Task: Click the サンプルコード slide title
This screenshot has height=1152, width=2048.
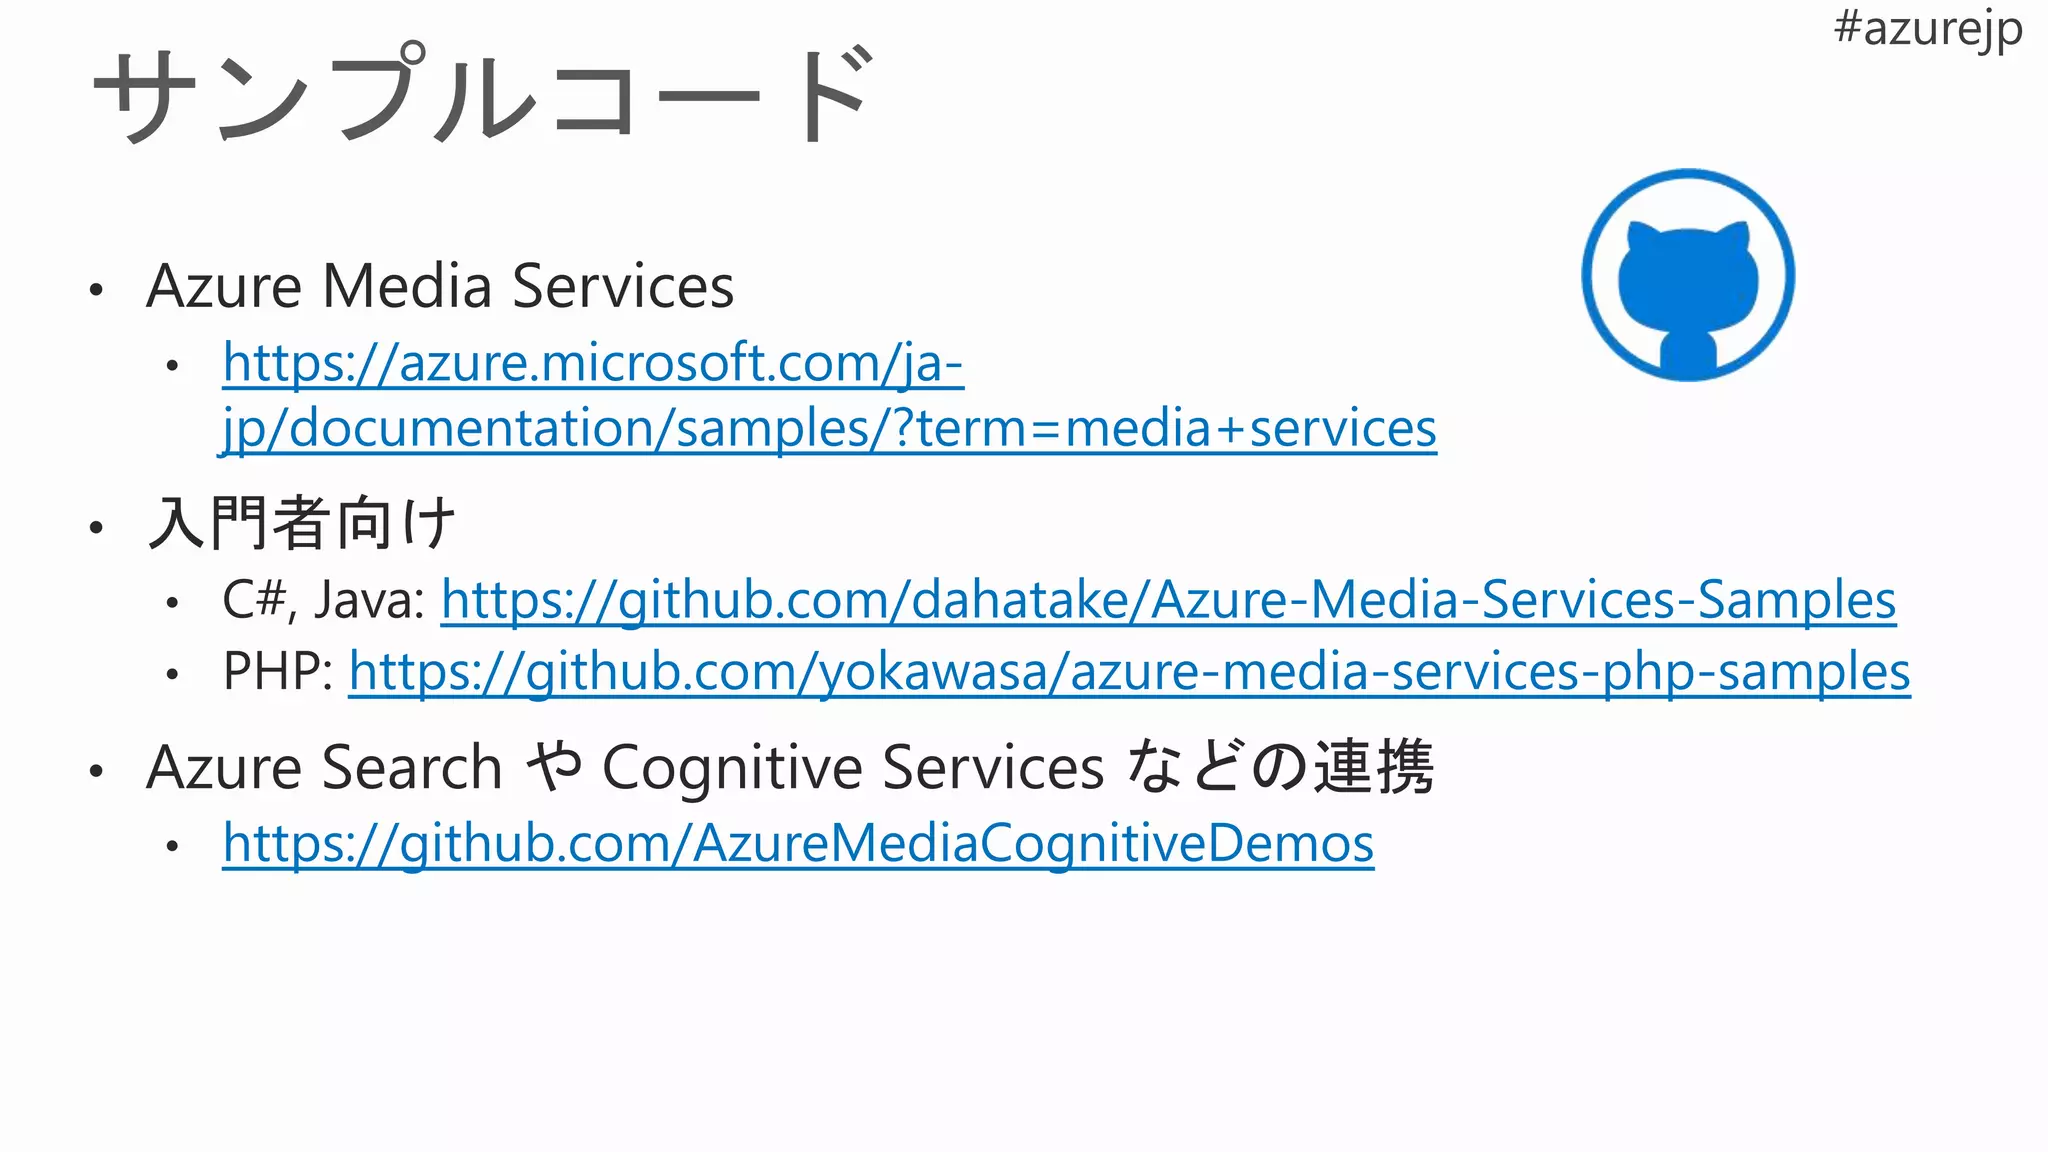Action: coord(482,95)
